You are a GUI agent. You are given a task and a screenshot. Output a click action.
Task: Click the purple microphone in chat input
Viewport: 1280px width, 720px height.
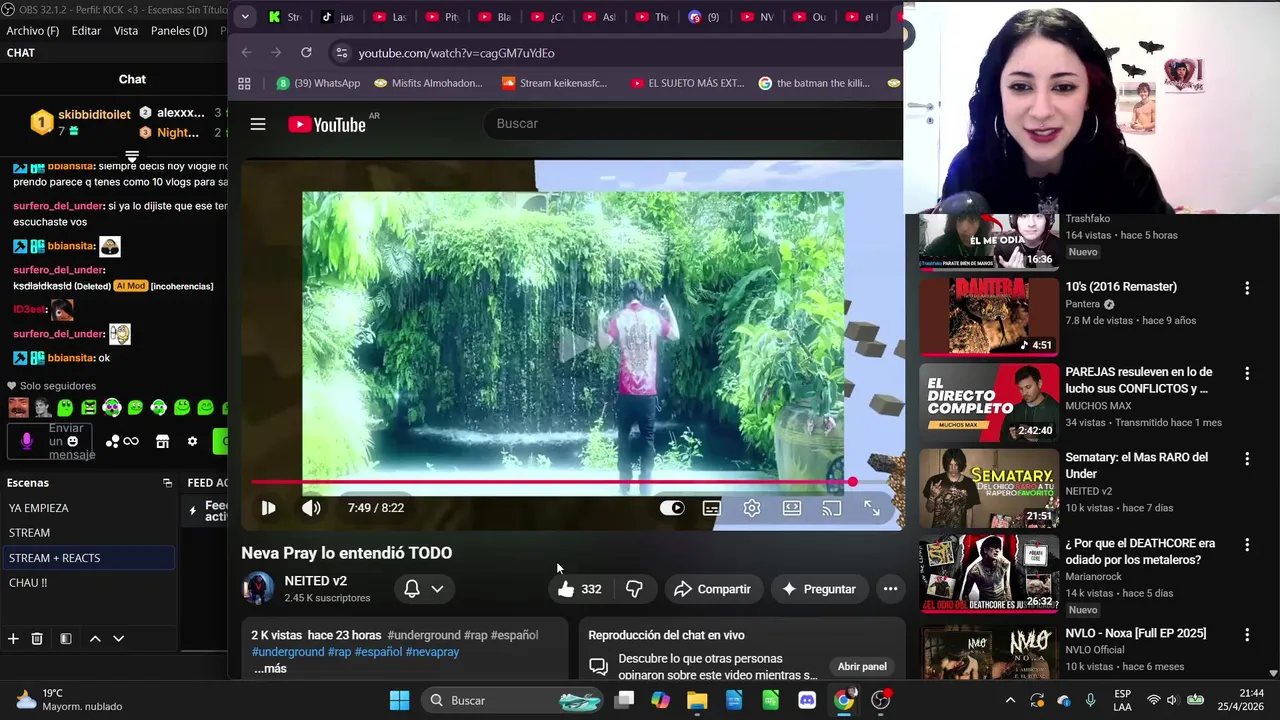(x=27, y=441)
